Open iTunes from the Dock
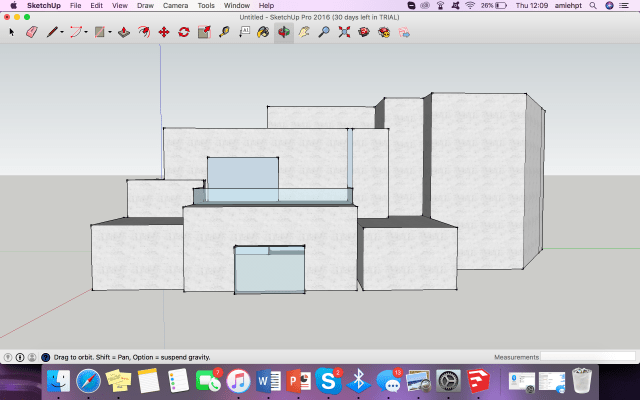The height and width of the screenshot is (400, 640). (238, 381)
